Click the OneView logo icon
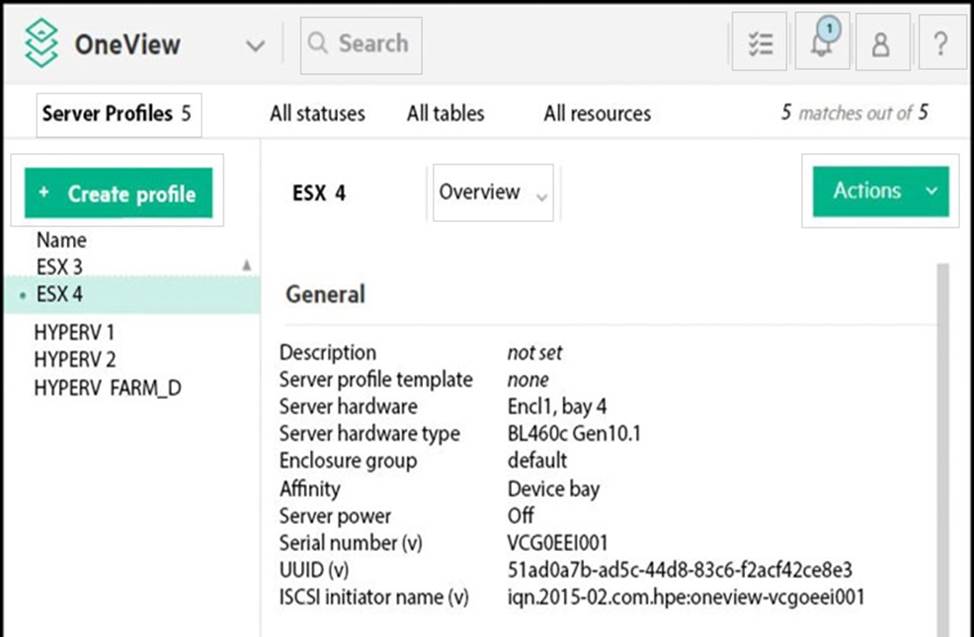This screenshot has height=637, width=974. click(x=41, y=45)
